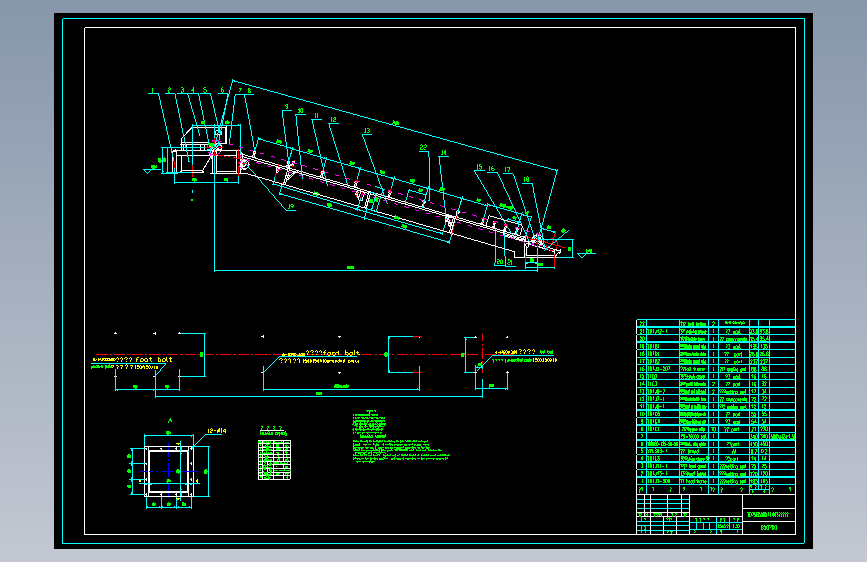
Task: Click part balloon number 2
Action: tap(169, 90)
